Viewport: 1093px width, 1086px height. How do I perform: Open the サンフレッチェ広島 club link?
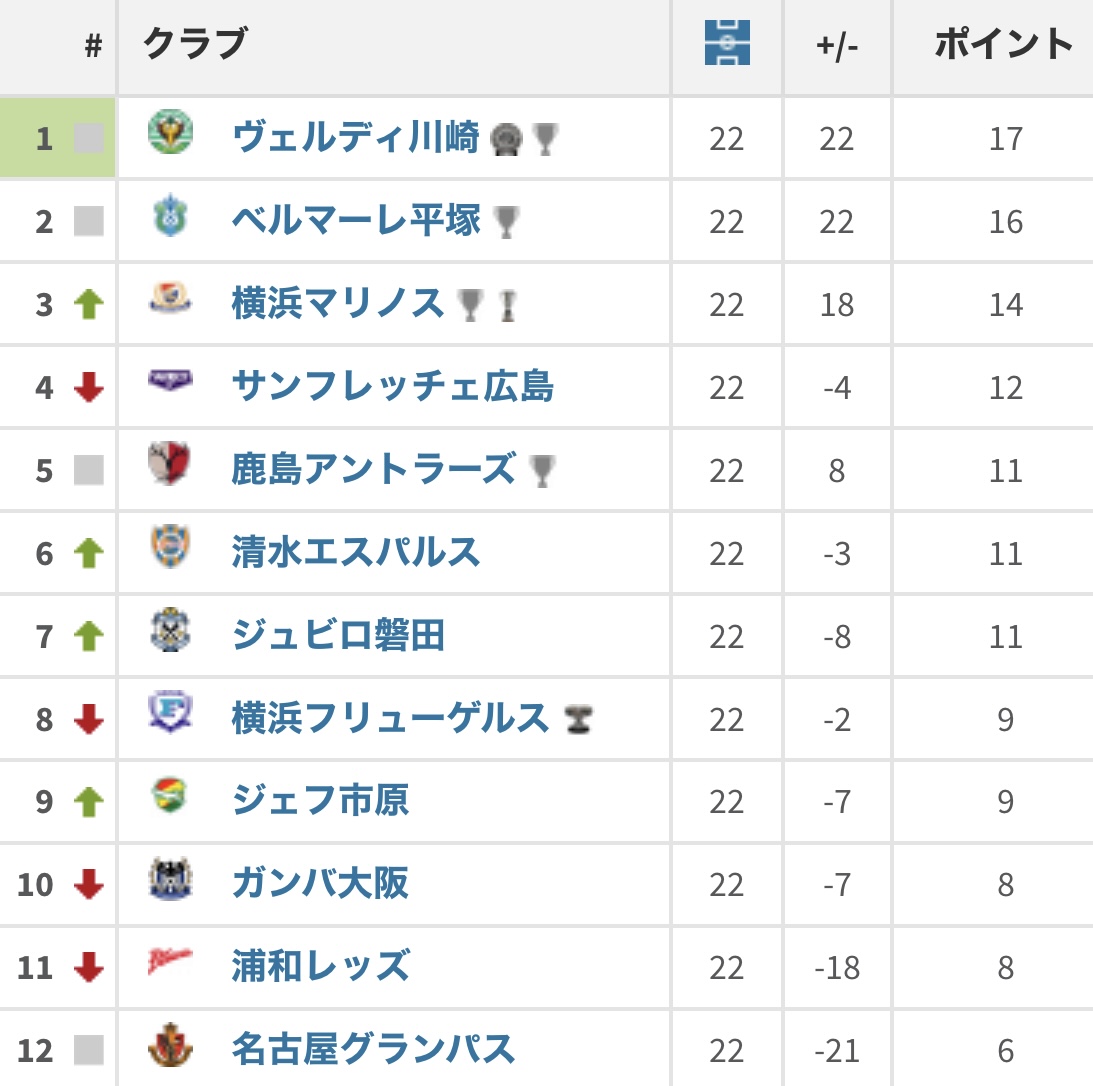(392, 386)
